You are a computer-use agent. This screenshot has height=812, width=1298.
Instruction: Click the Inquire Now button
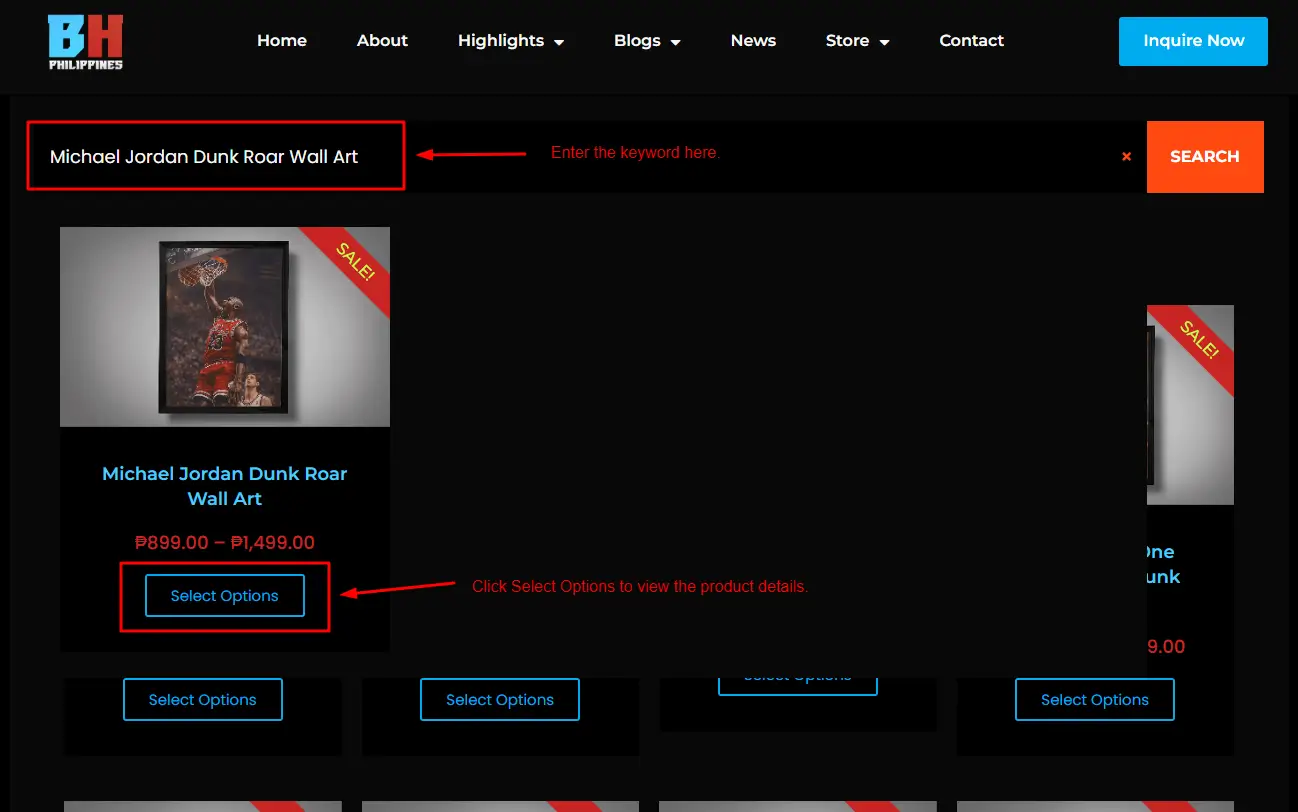1193,41
